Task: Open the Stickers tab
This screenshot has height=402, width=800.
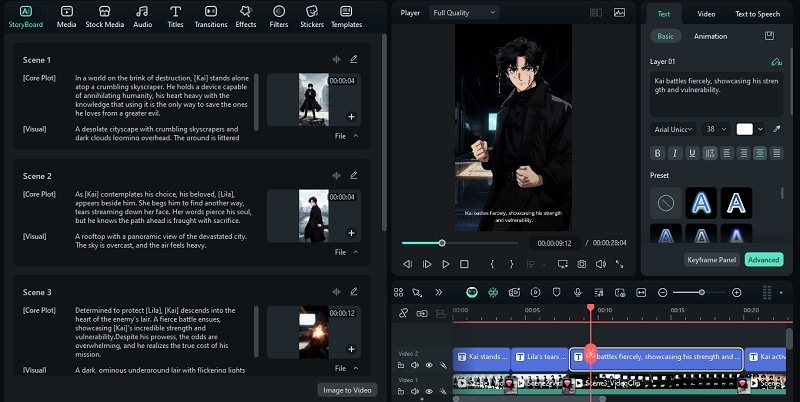Action: click(312, 17)
